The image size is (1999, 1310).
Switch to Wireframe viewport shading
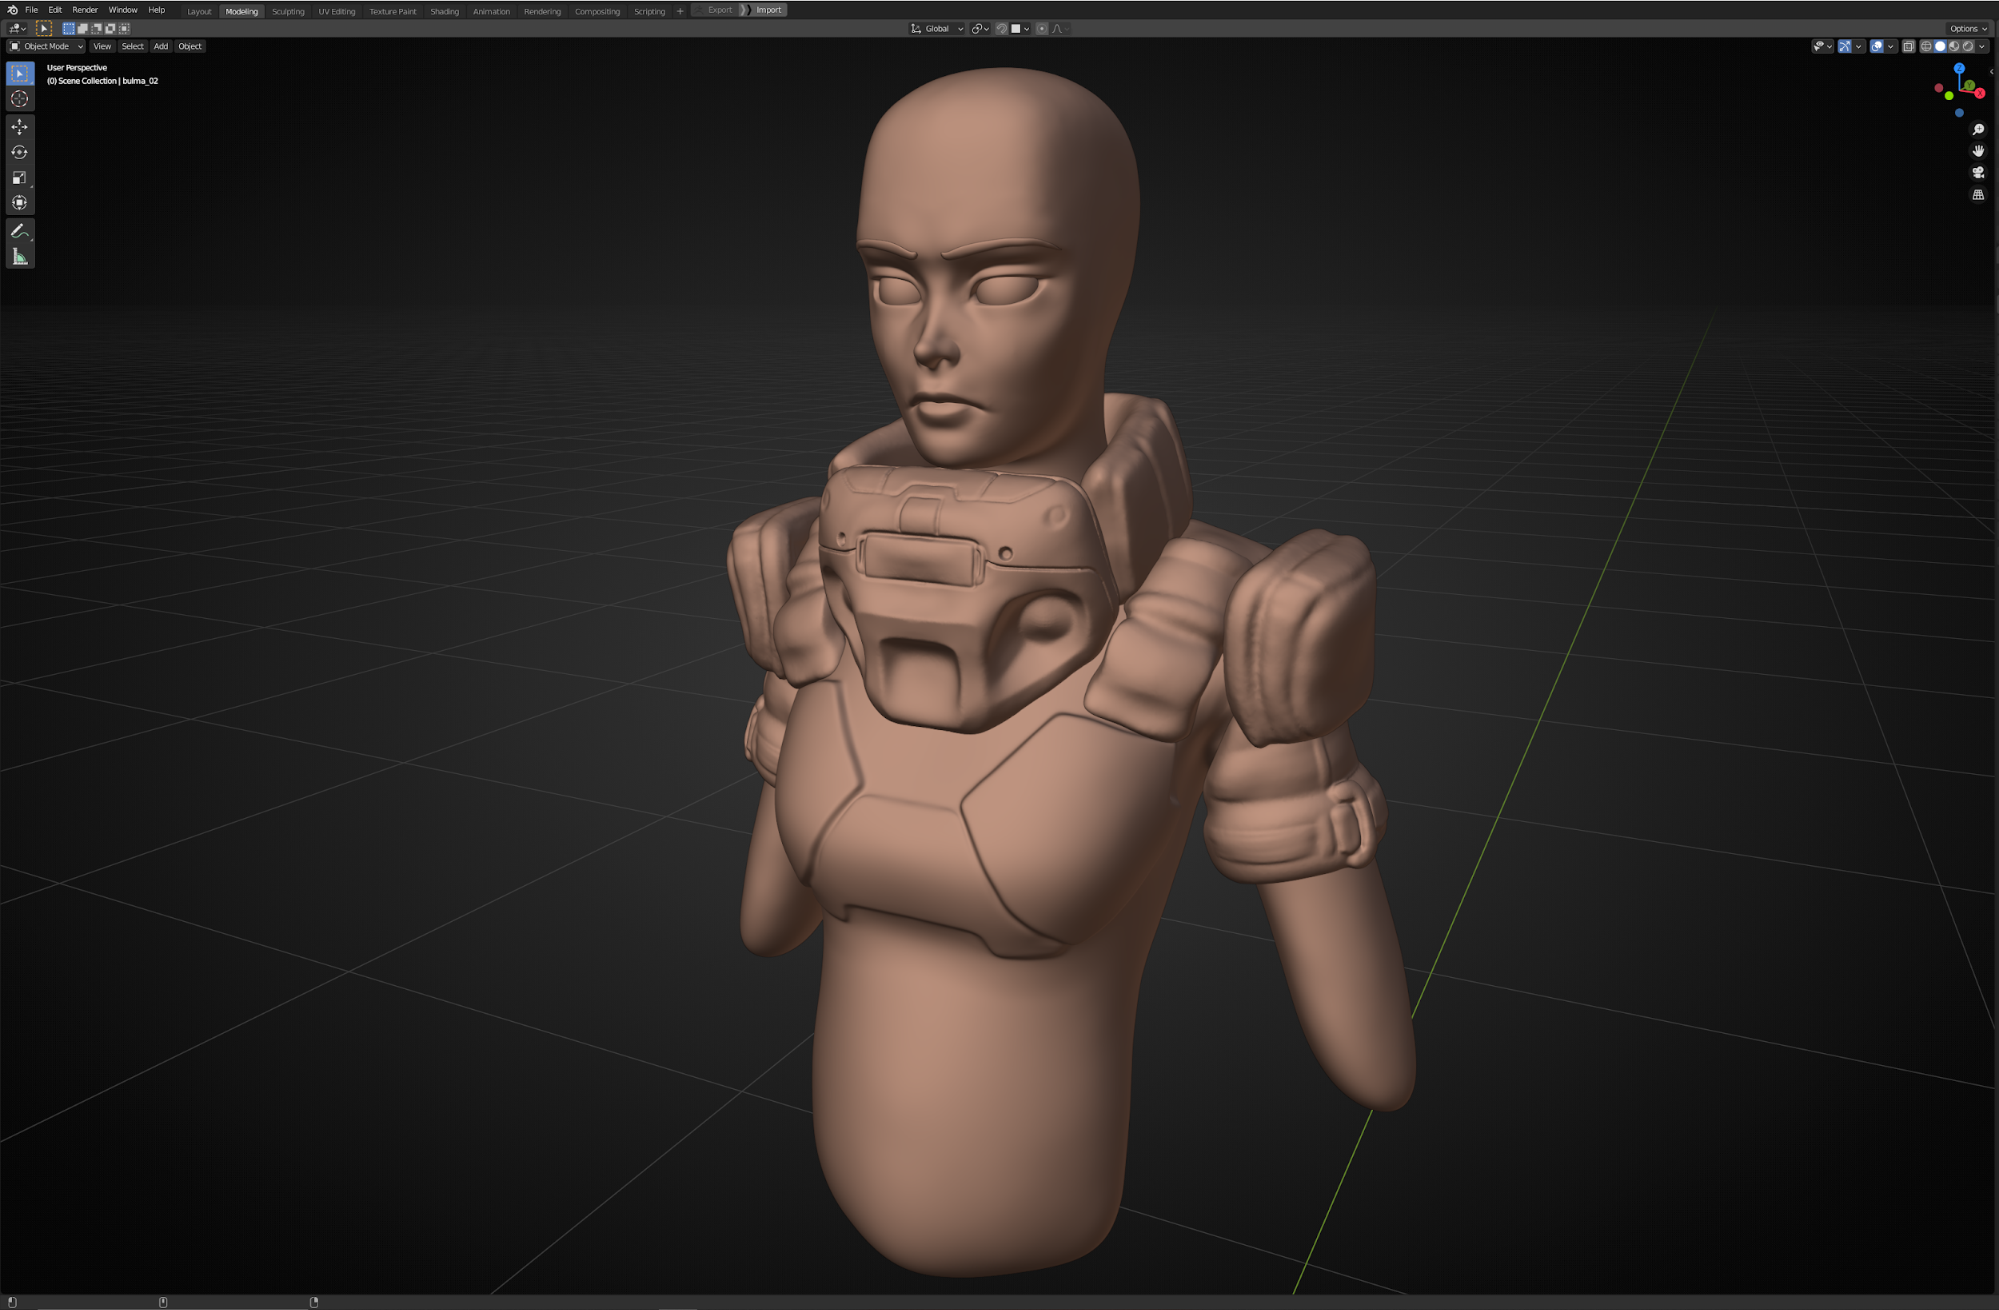pyautogui.click(x=1926, y=46)
